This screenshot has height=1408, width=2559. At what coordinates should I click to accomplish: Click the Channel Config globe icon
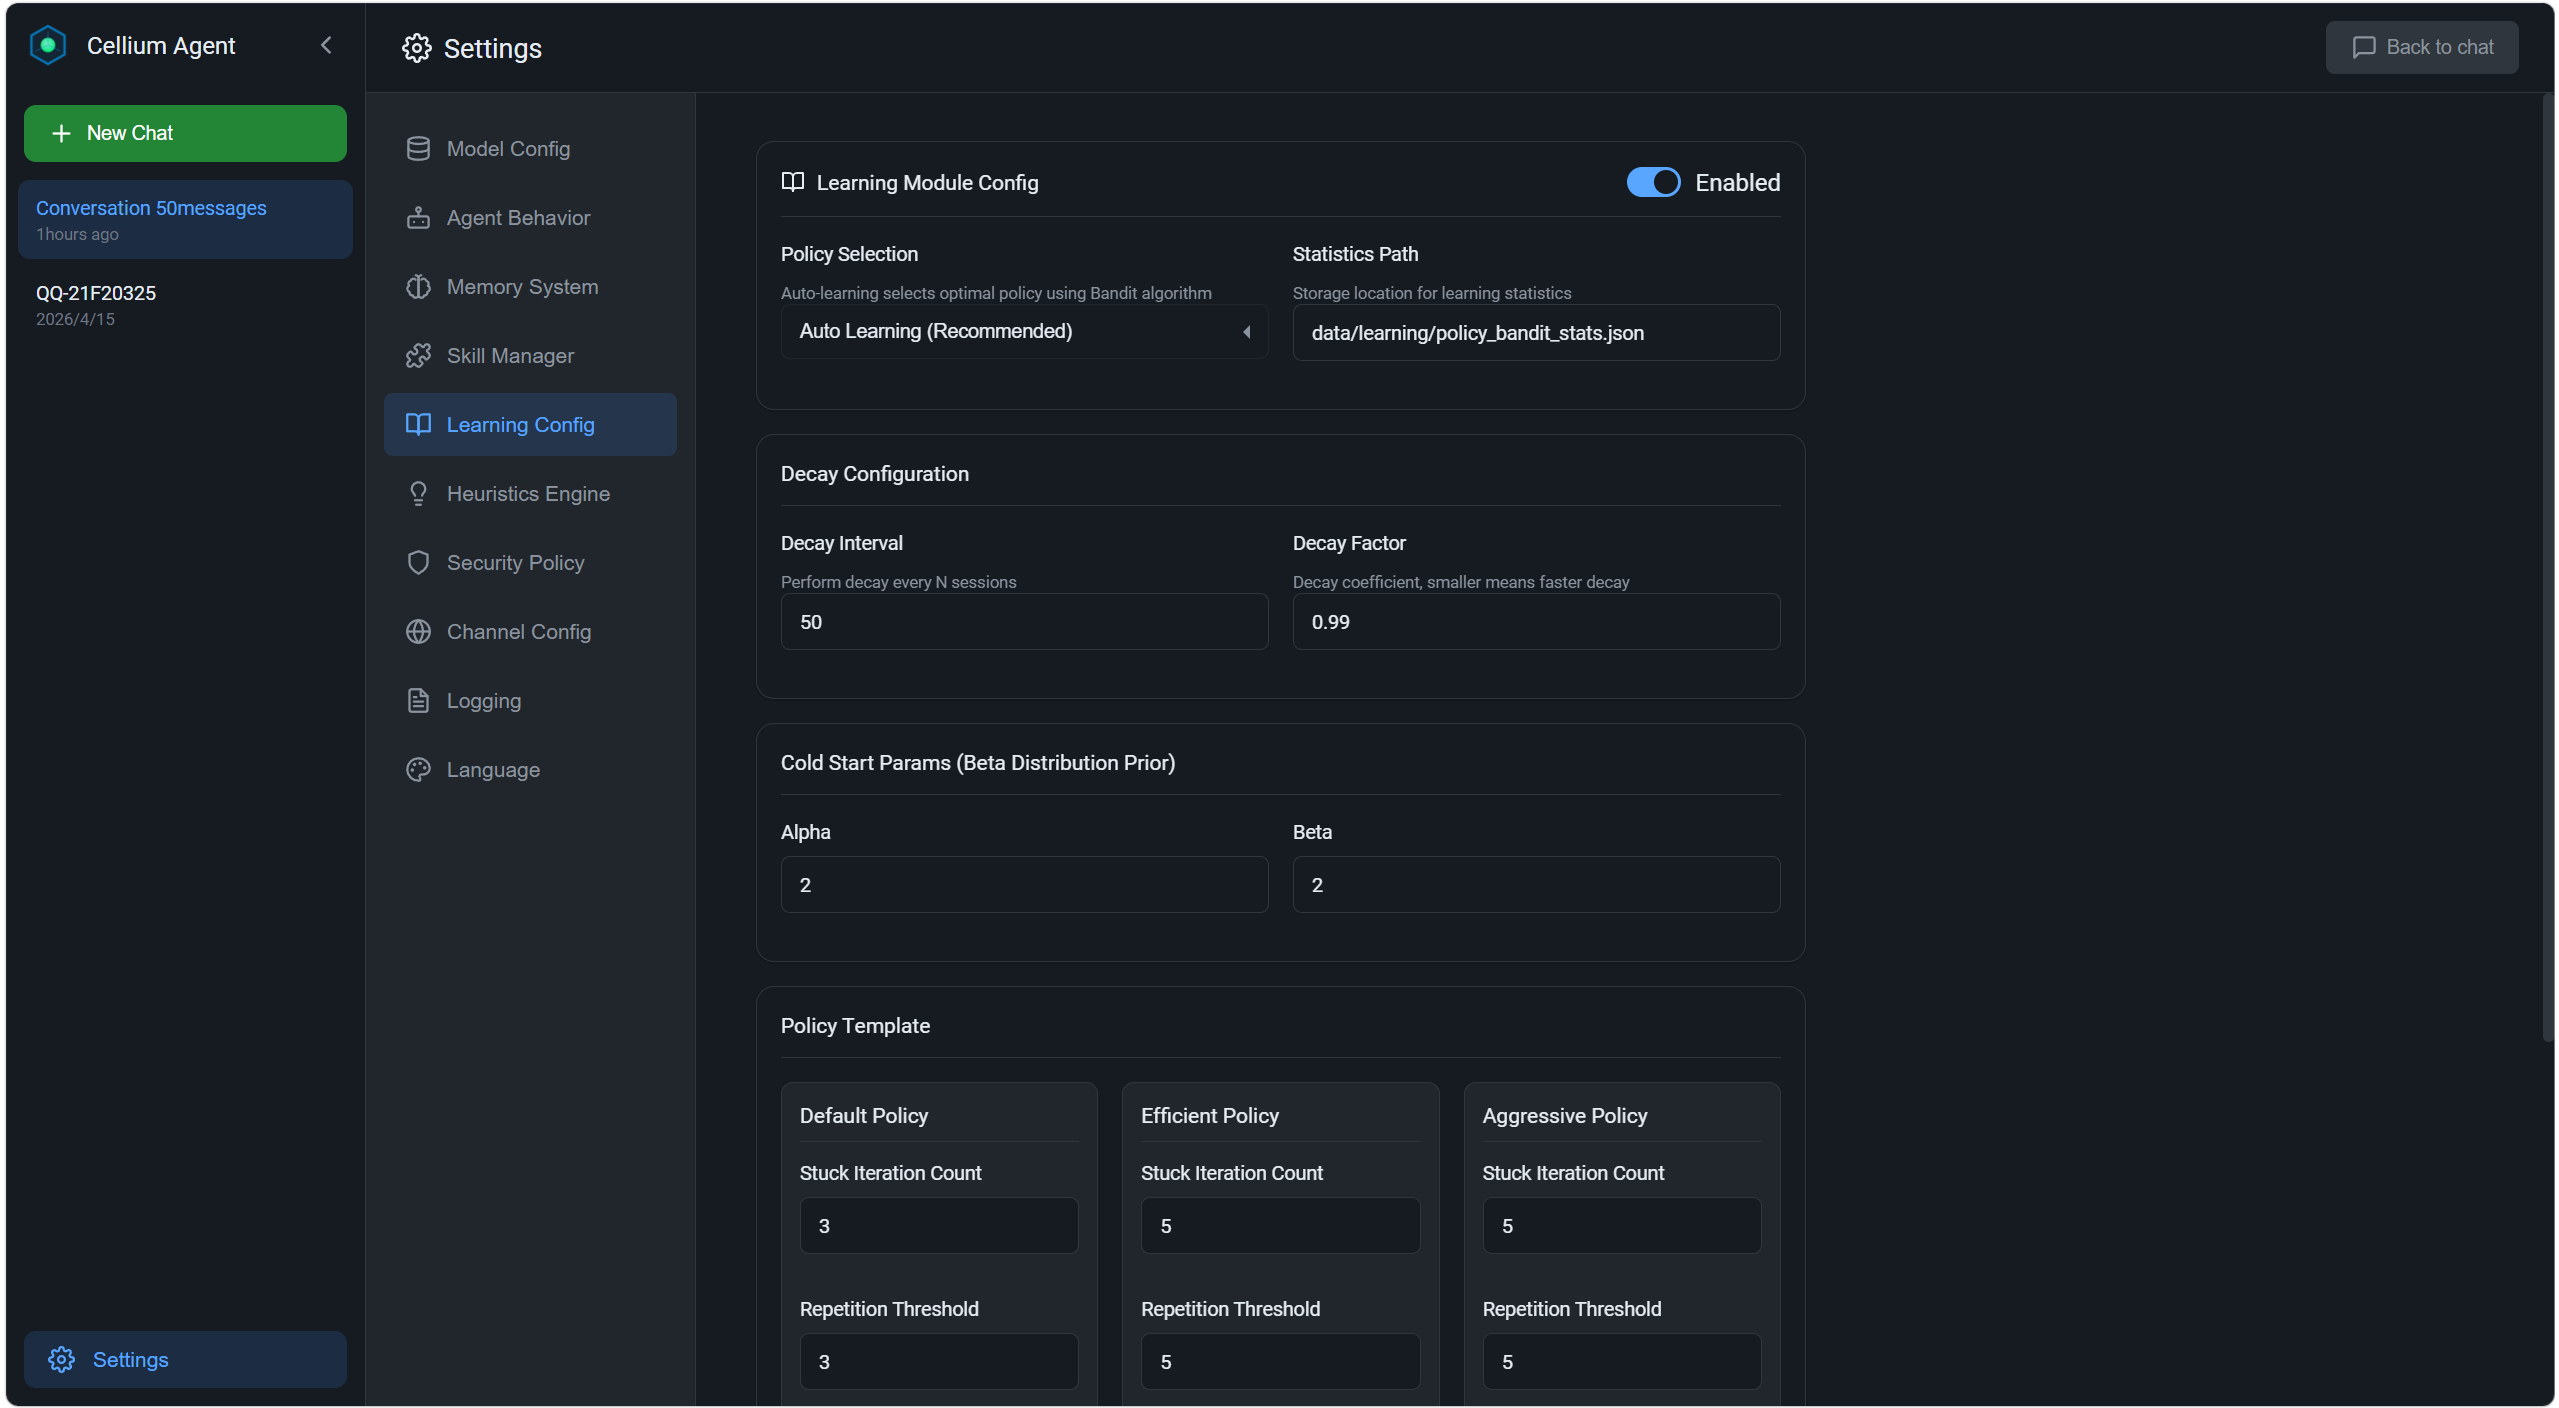tap(418, 632)
